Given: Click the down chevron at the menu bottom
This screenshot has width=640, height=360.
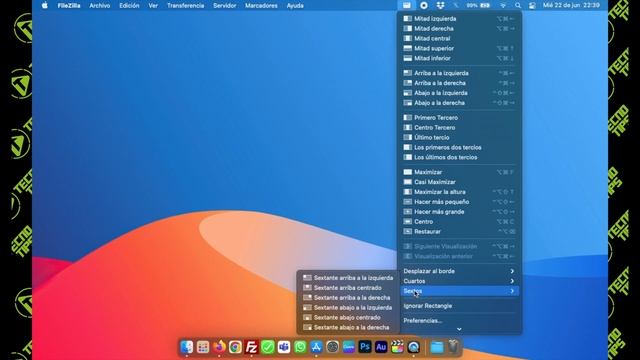Looking at the screenshot, I should 459,329.
